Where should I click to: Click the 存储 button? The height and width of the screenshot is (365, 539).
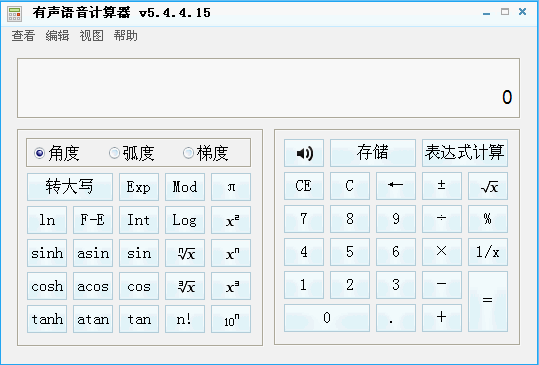[373, 153]
